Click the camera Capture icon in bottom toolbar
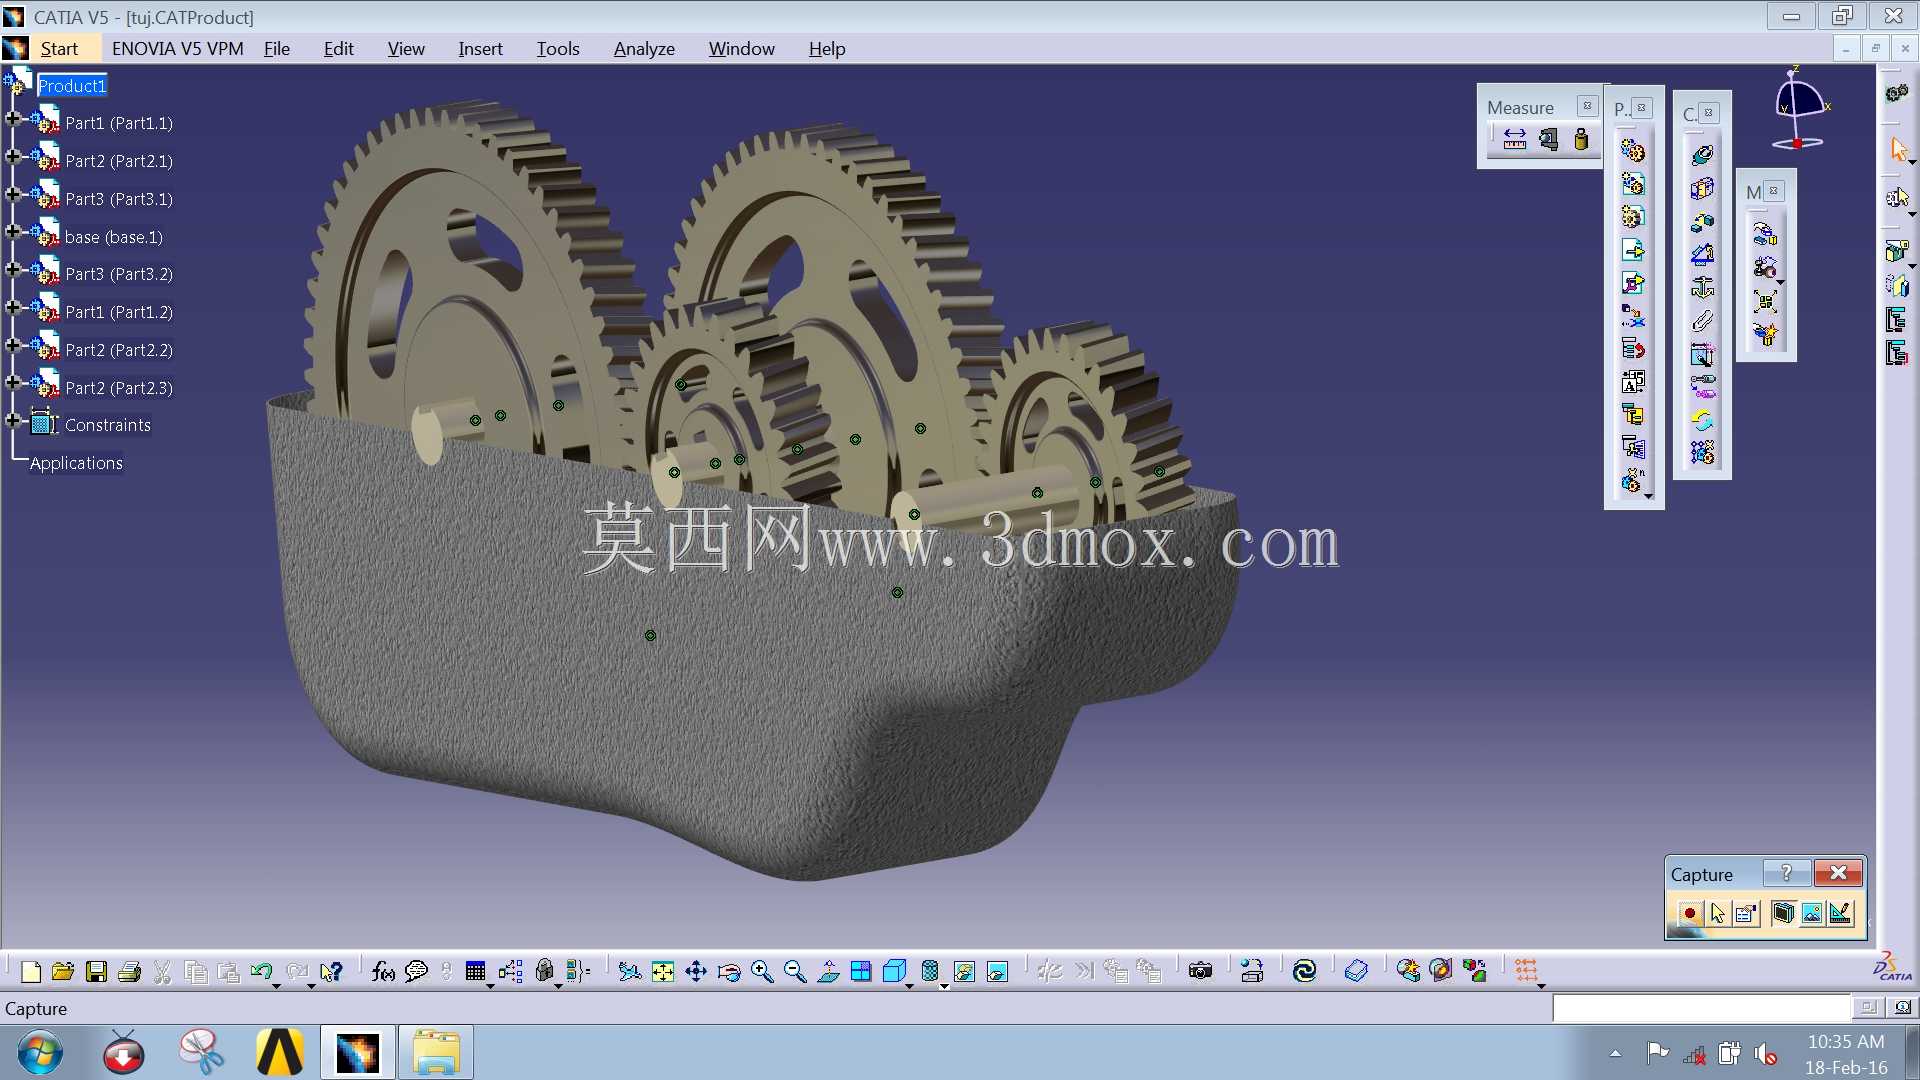This screenshot has width=1920, height=1080. pyautogui.click(x=1200, y=971)
